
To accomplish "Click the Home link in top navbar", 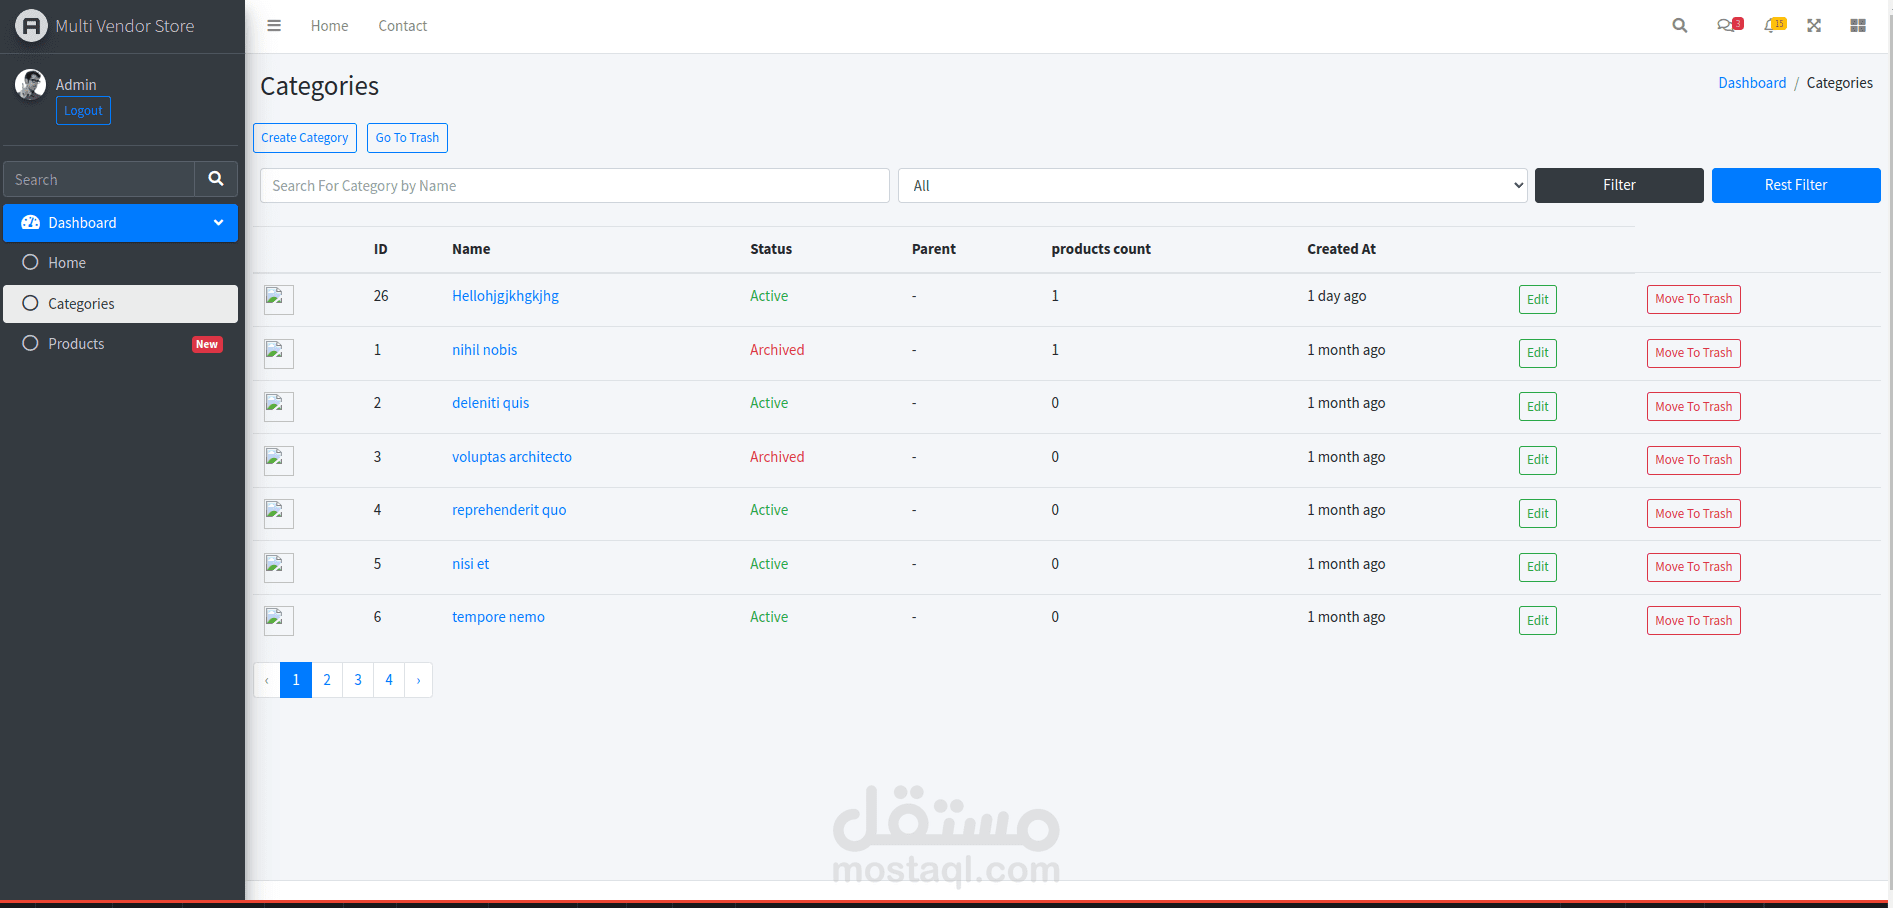I will pos(329,26).
